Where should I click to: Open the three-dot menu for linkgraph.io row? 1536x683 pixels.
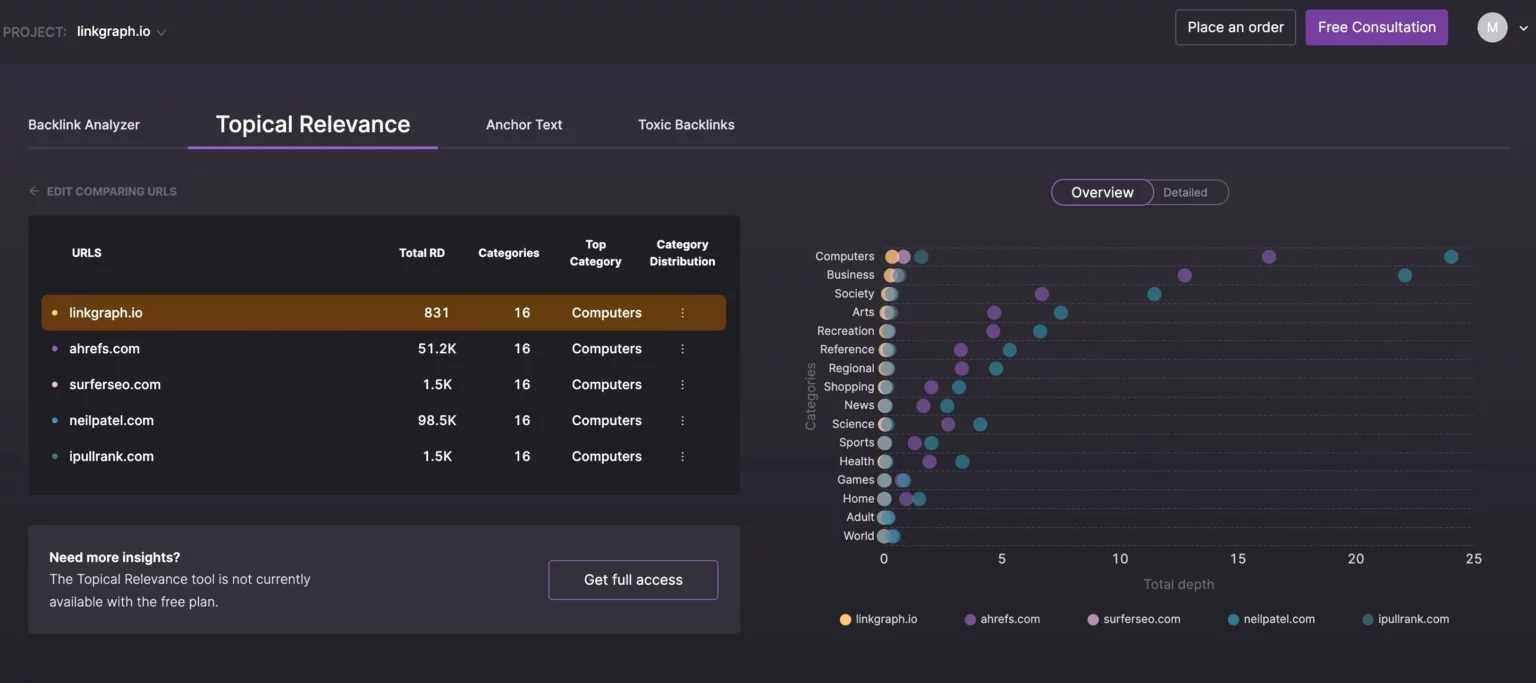coord(682,313)
